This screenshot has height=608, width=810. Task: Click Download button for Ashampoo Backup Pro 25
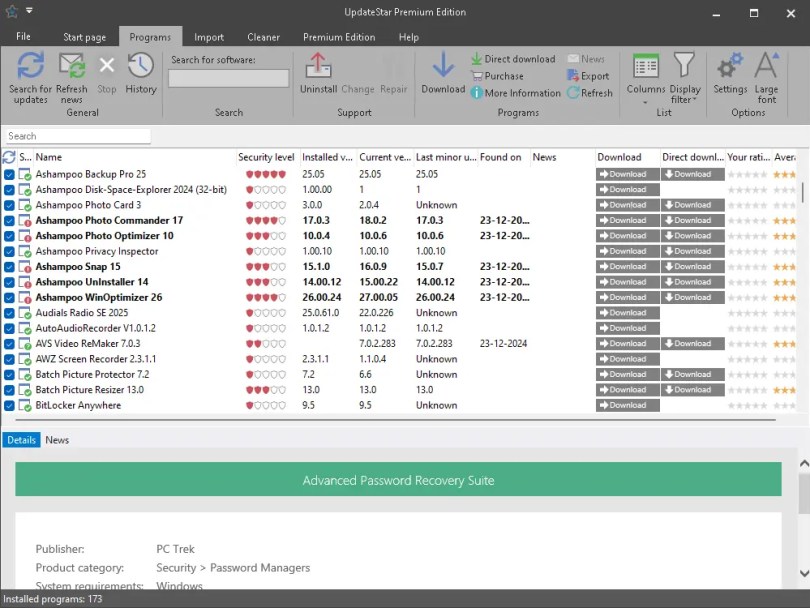pyautogui.click(x=628, y=175)
